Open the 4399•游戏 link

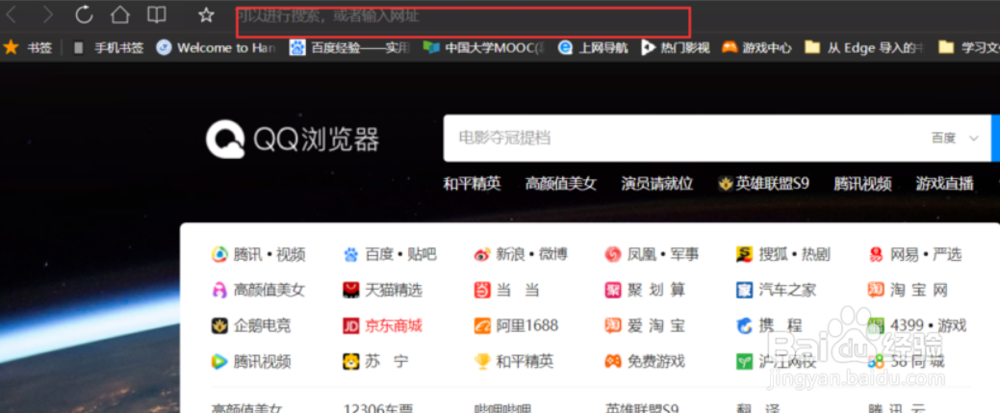[x=928, y=326]
